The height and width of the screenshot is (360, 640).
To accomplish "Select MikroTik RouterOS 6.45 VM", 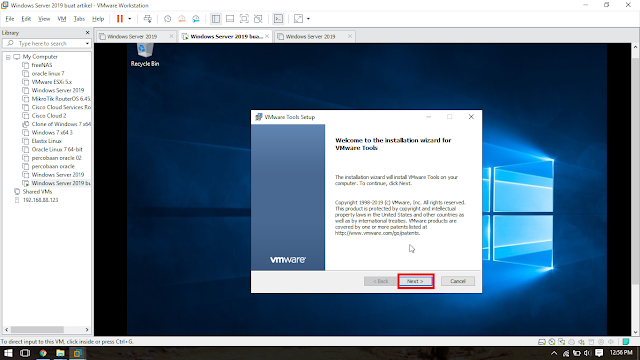I will (61, 99).
